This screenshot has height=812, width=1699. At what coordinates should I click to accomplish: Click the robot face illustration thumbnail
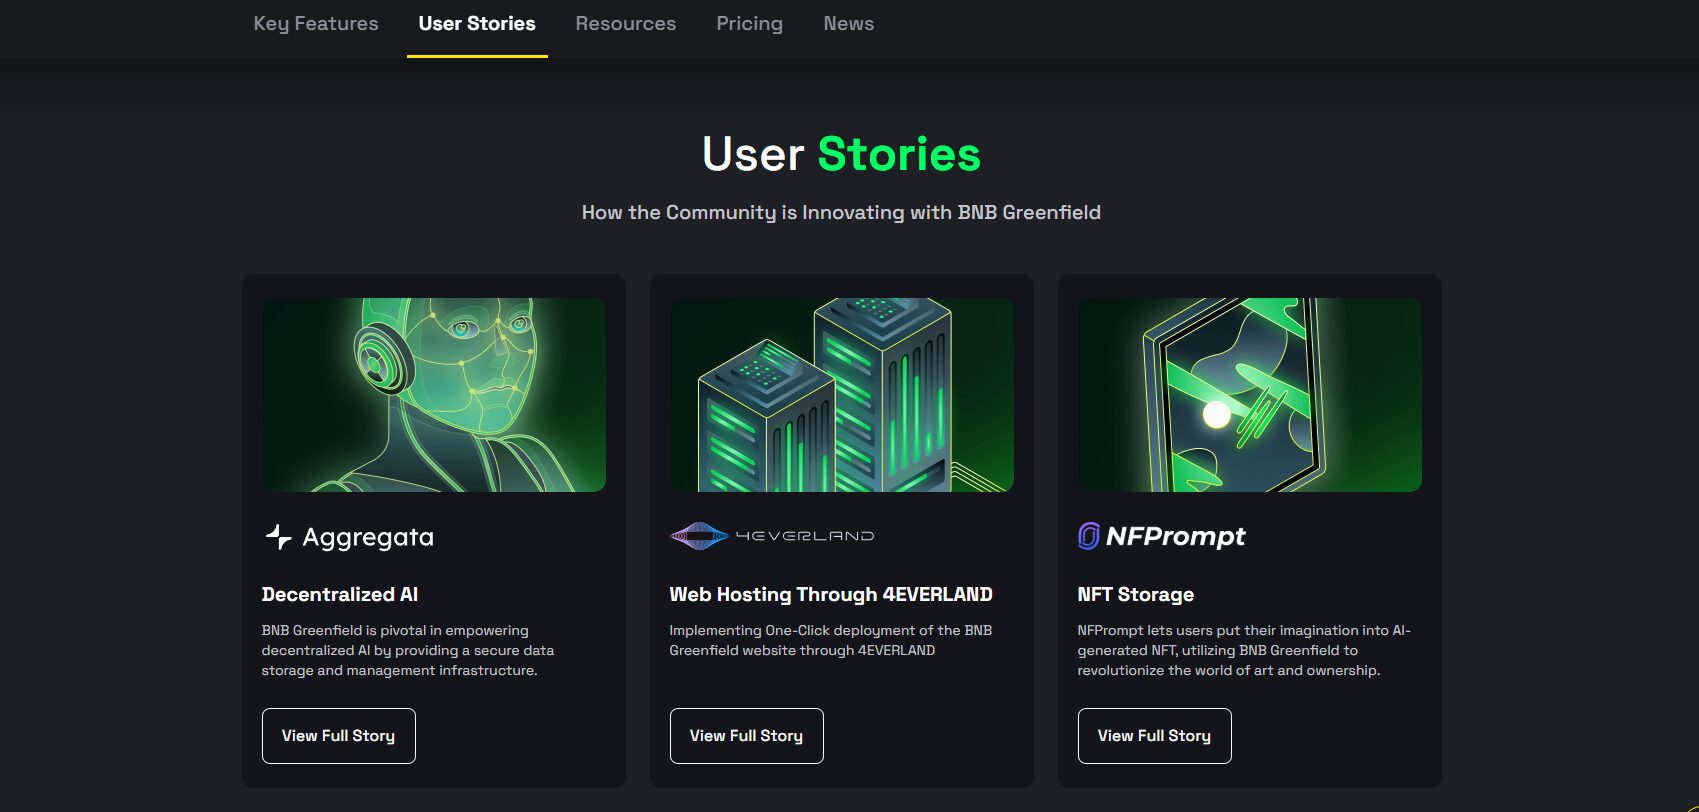pyautogui.click(x=434, y=395)
